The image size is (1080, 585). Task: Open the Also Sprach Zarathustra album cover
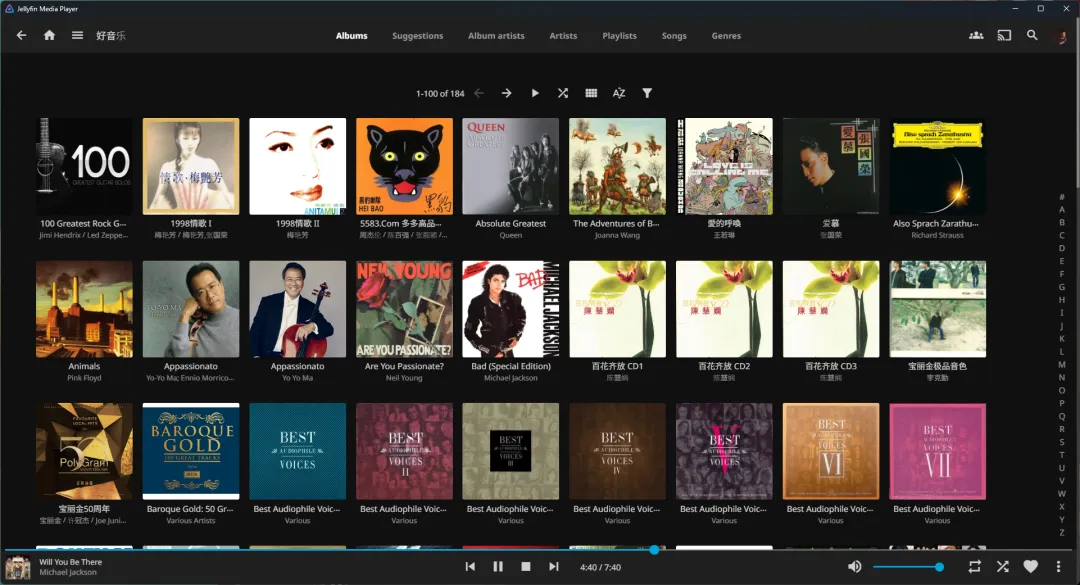pyautogui.click(x=937, y=166)
